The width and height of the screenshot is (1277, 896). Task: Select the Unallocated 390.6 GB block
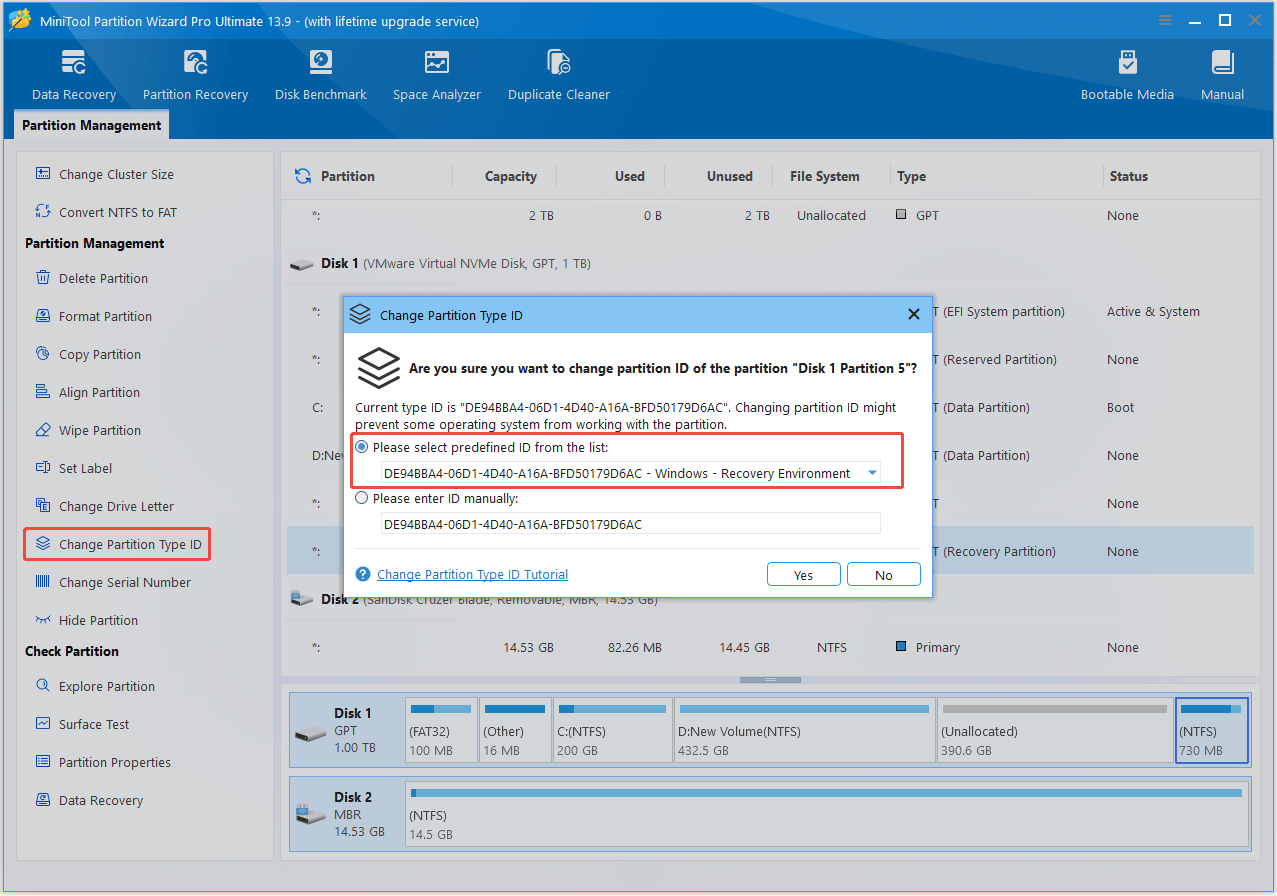1055,731
